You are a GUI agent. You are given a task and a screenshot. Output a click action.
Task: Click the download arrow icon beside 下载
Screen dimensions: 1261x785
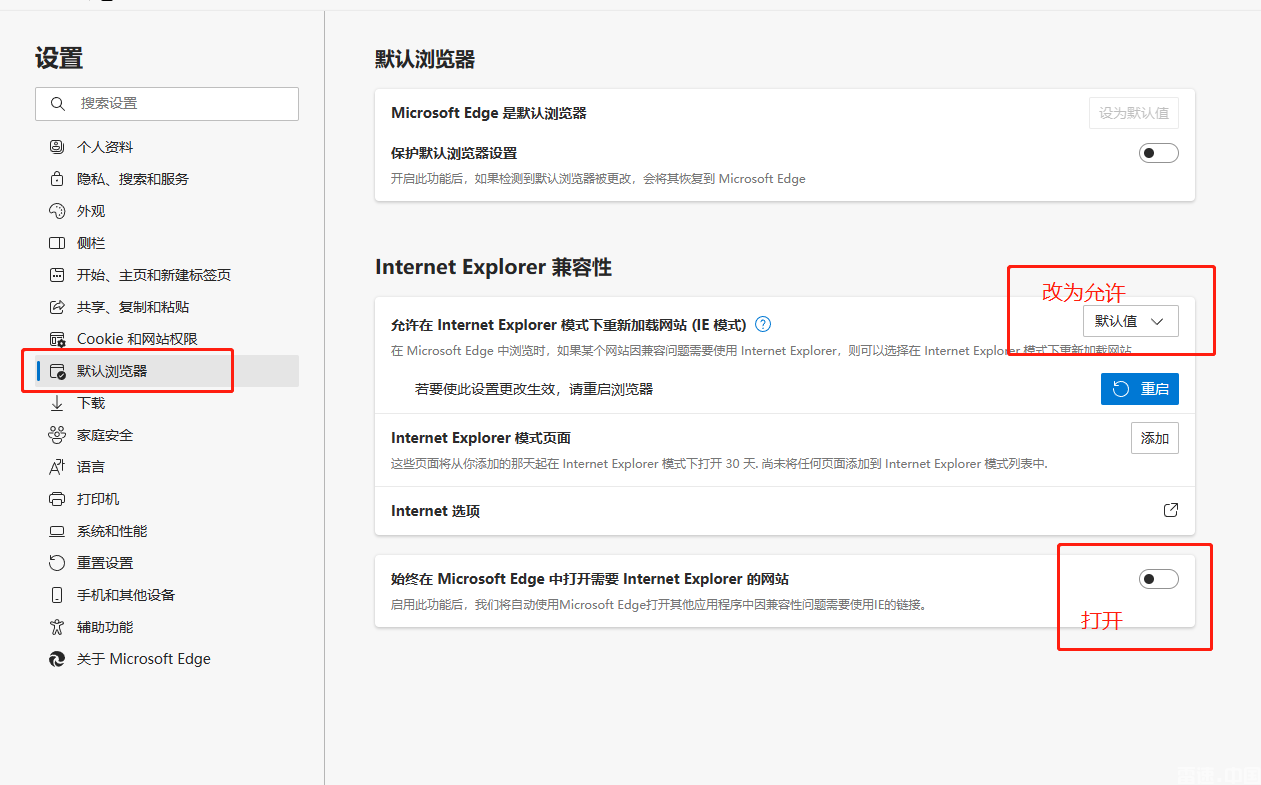(x=57, y=403)
